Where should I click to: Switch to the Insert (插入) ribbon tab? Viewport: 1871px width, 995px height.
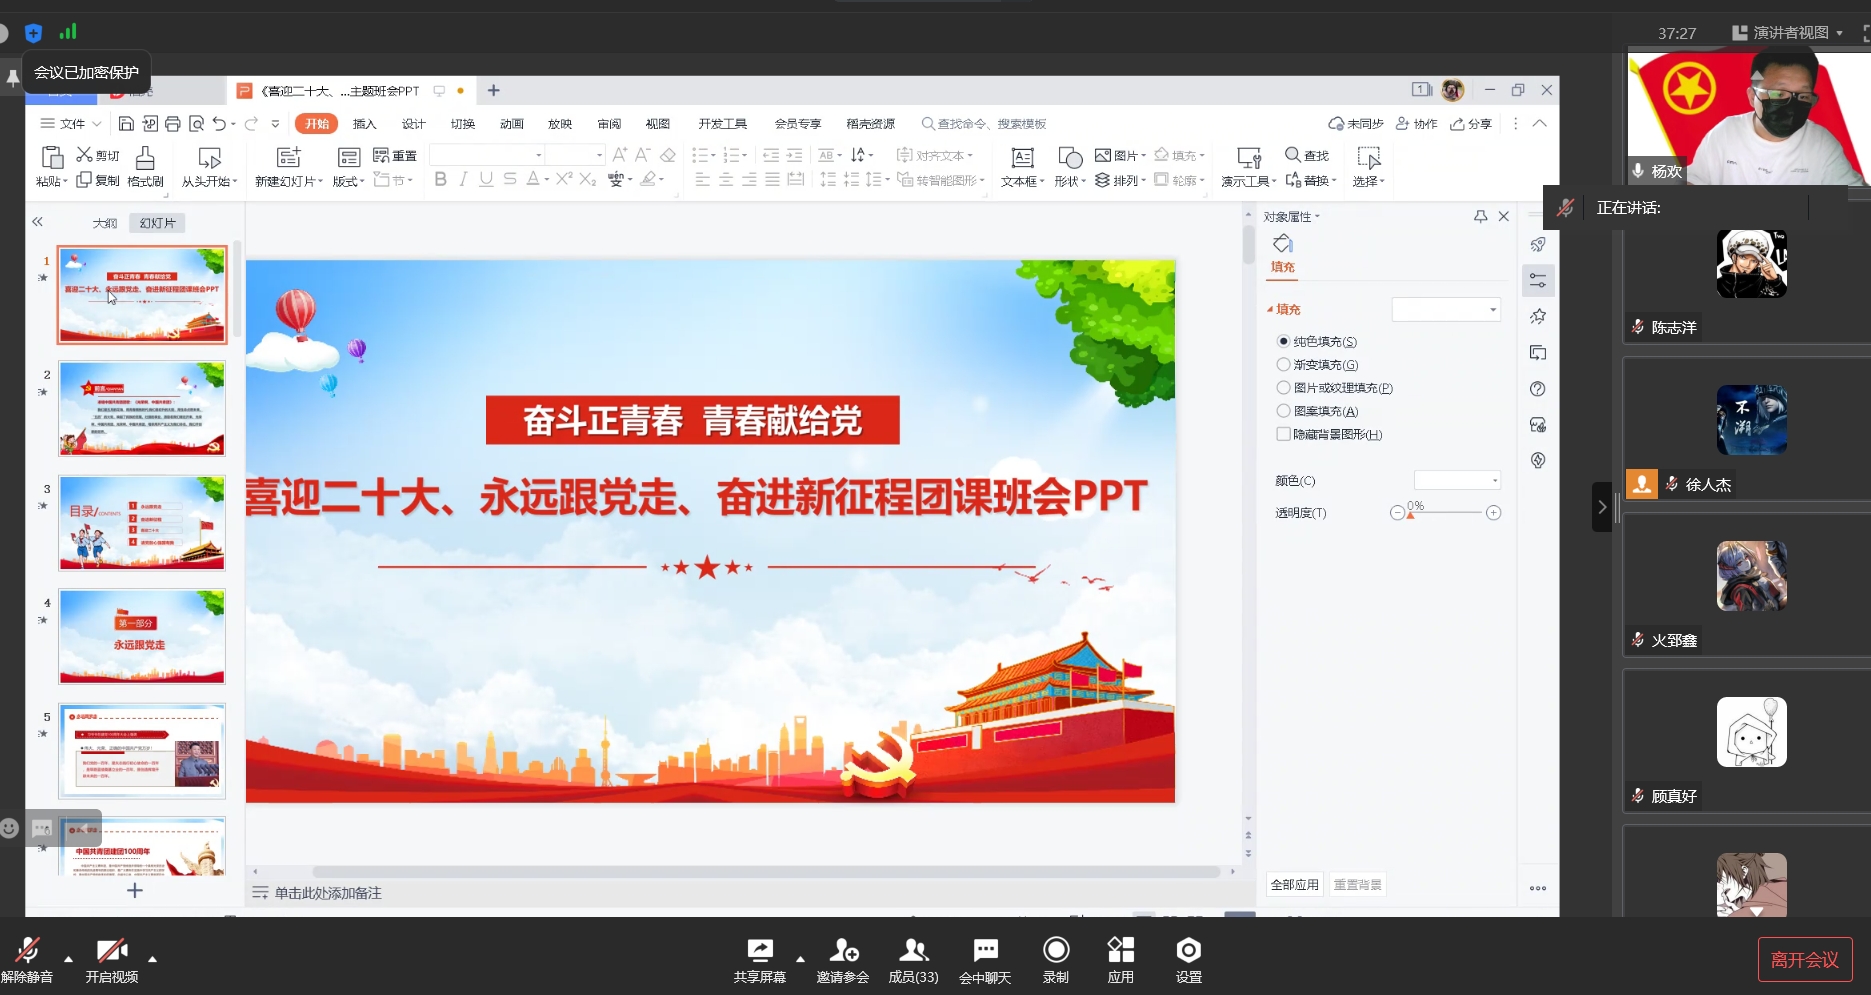(365, 124)
